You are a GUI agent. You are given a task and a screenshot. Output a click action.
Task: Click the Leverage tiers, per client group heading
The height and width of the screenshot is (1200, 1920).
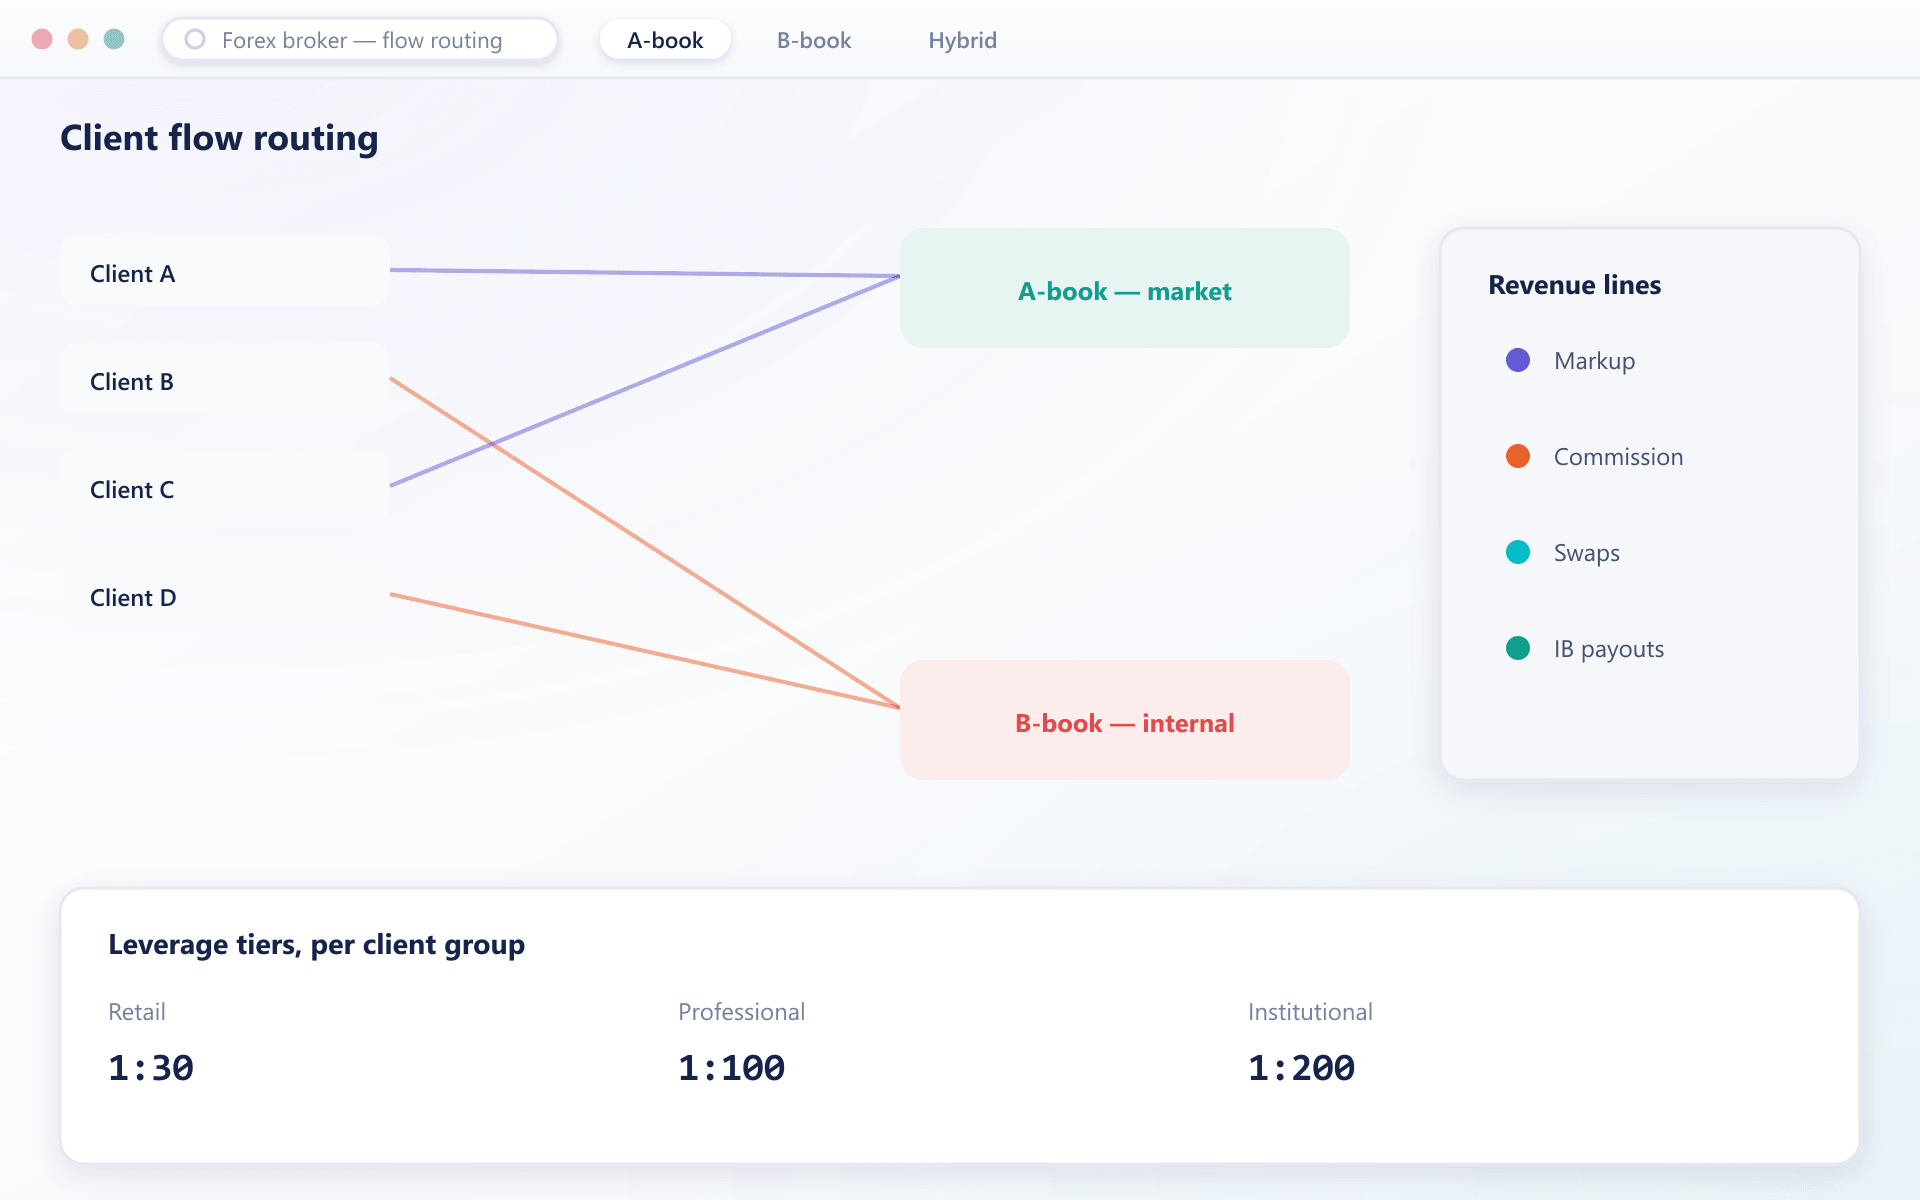(x=317, y=945)
